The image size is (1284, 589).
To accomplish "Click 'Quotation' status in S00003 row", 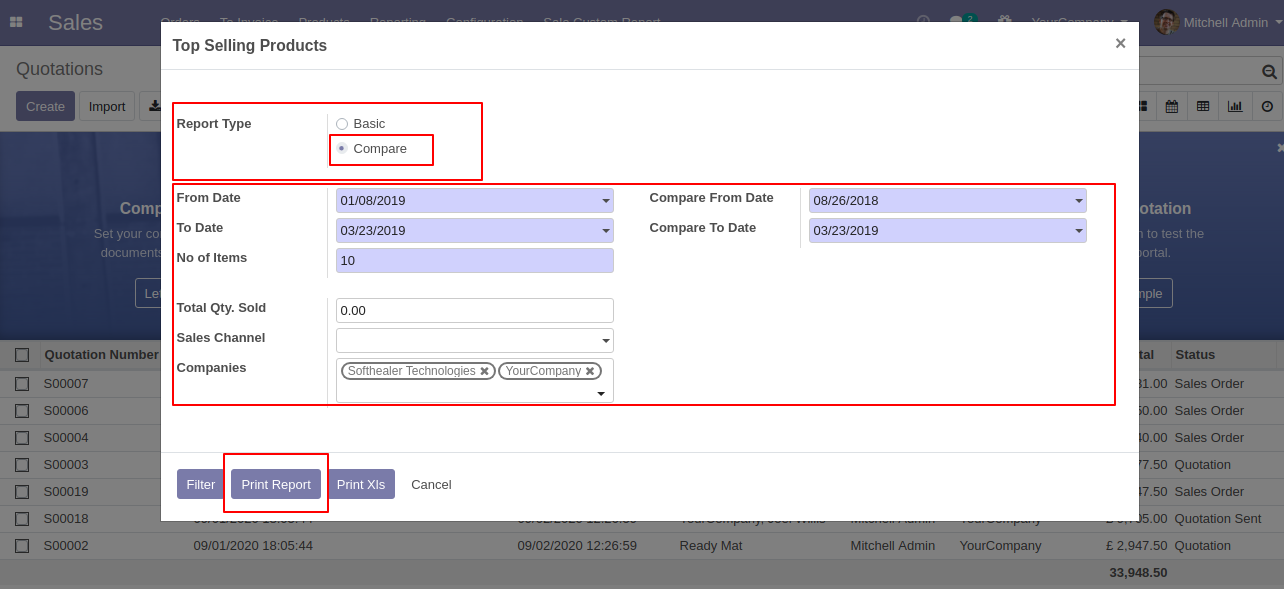I will [1203, 465].
